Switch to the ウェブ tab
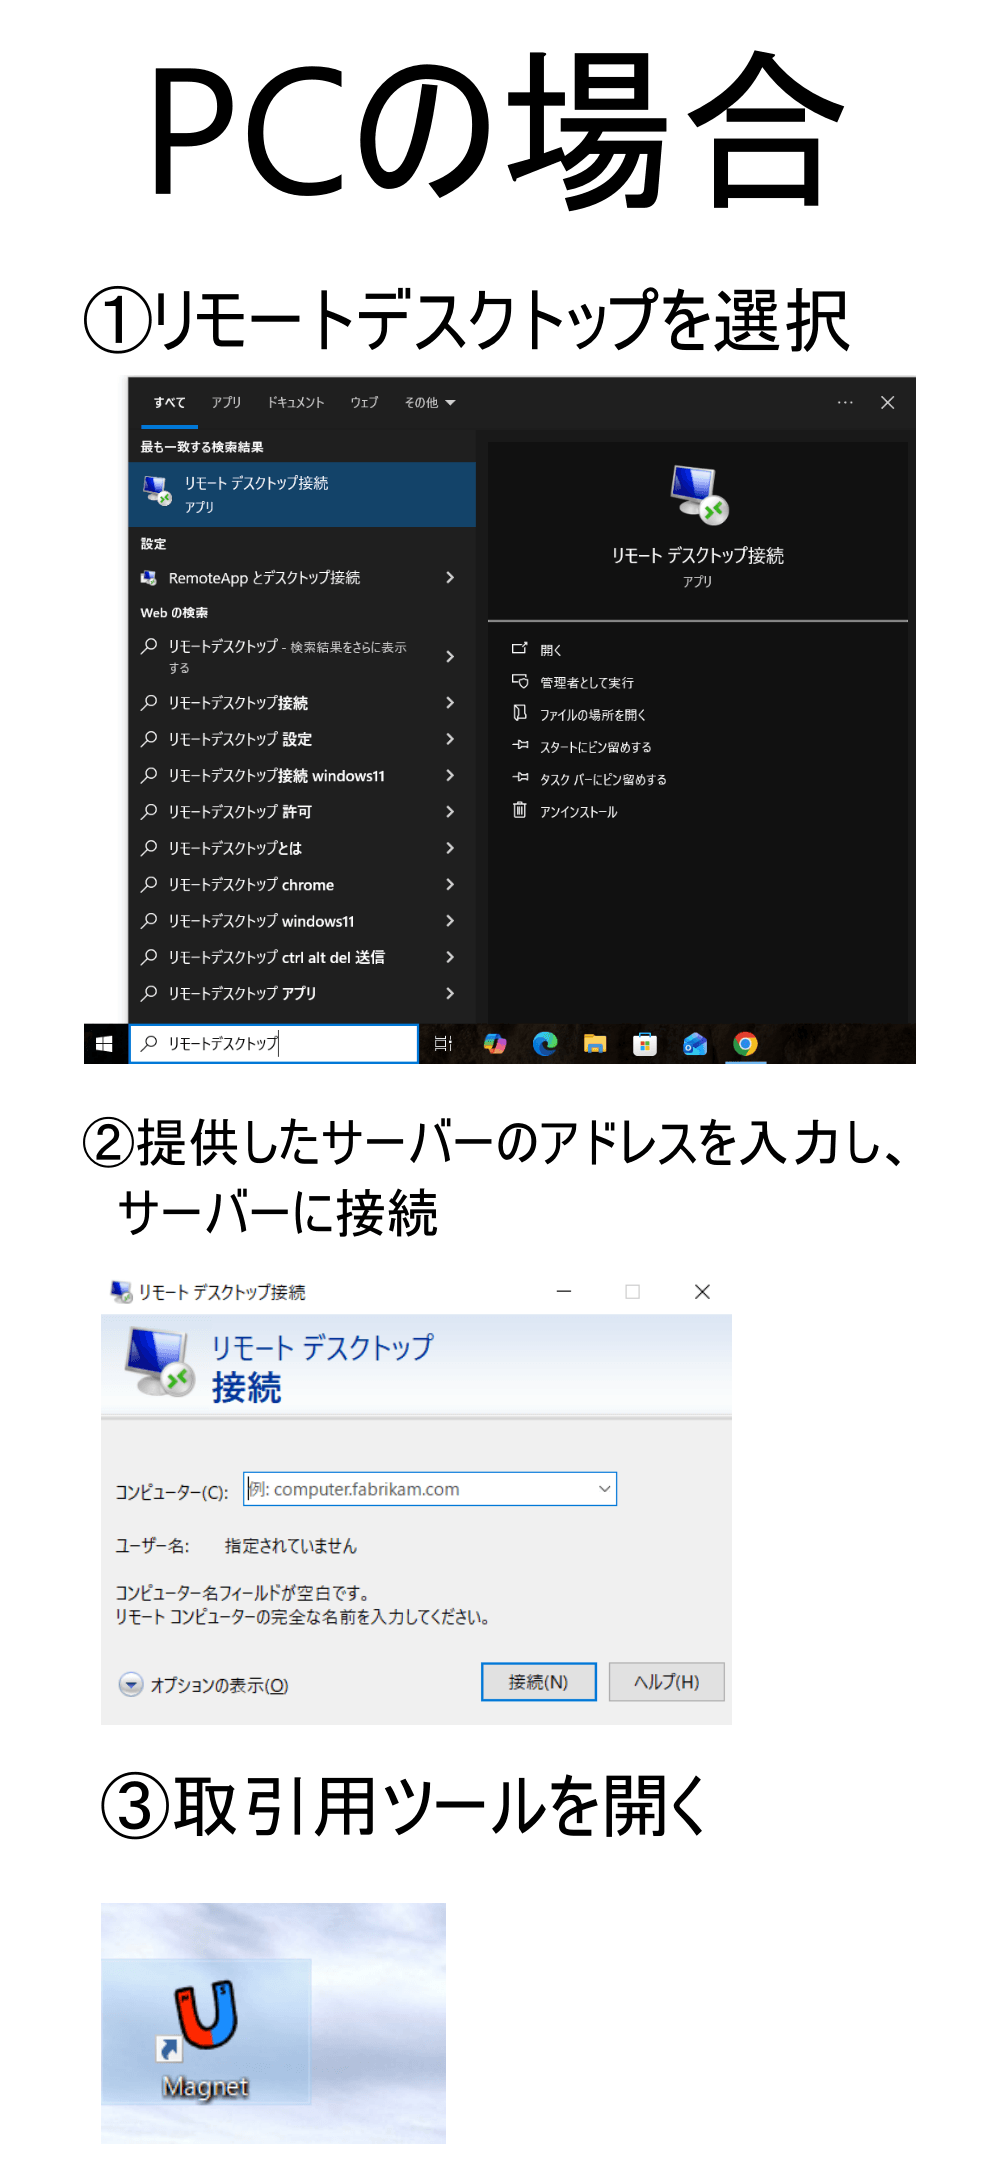This screenshot has height=2171, width=1000. (364, 402)
